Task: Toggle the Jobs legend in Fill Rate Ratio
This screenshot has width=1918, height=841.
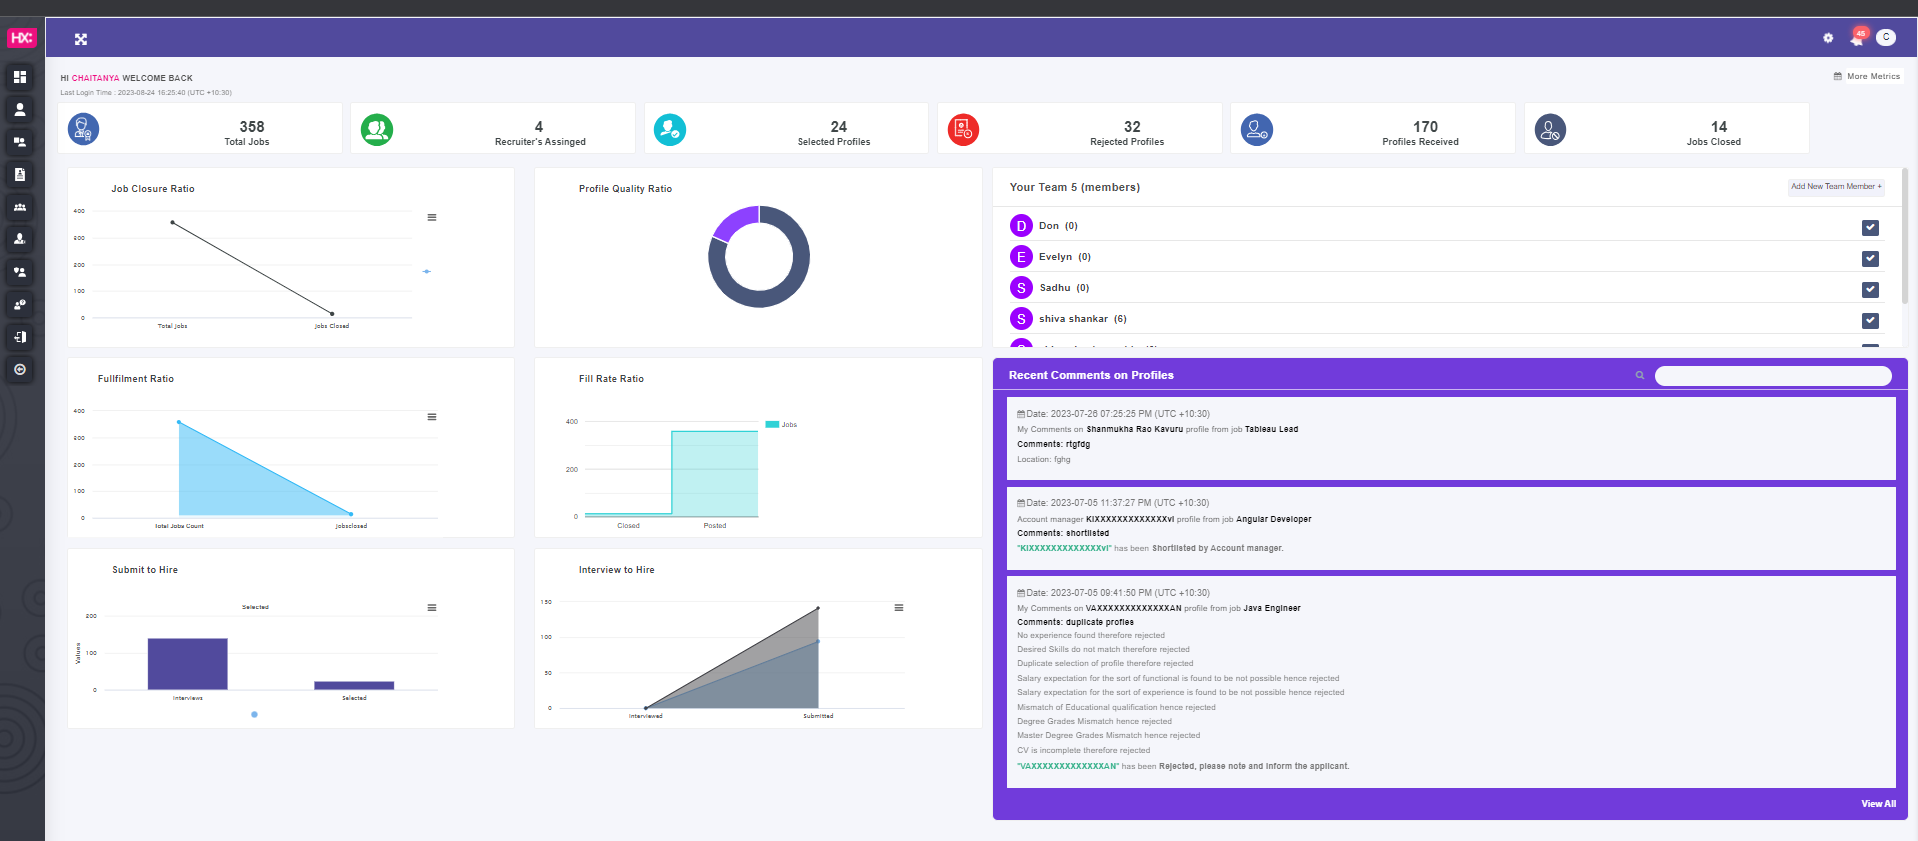Action: (781, 425)
